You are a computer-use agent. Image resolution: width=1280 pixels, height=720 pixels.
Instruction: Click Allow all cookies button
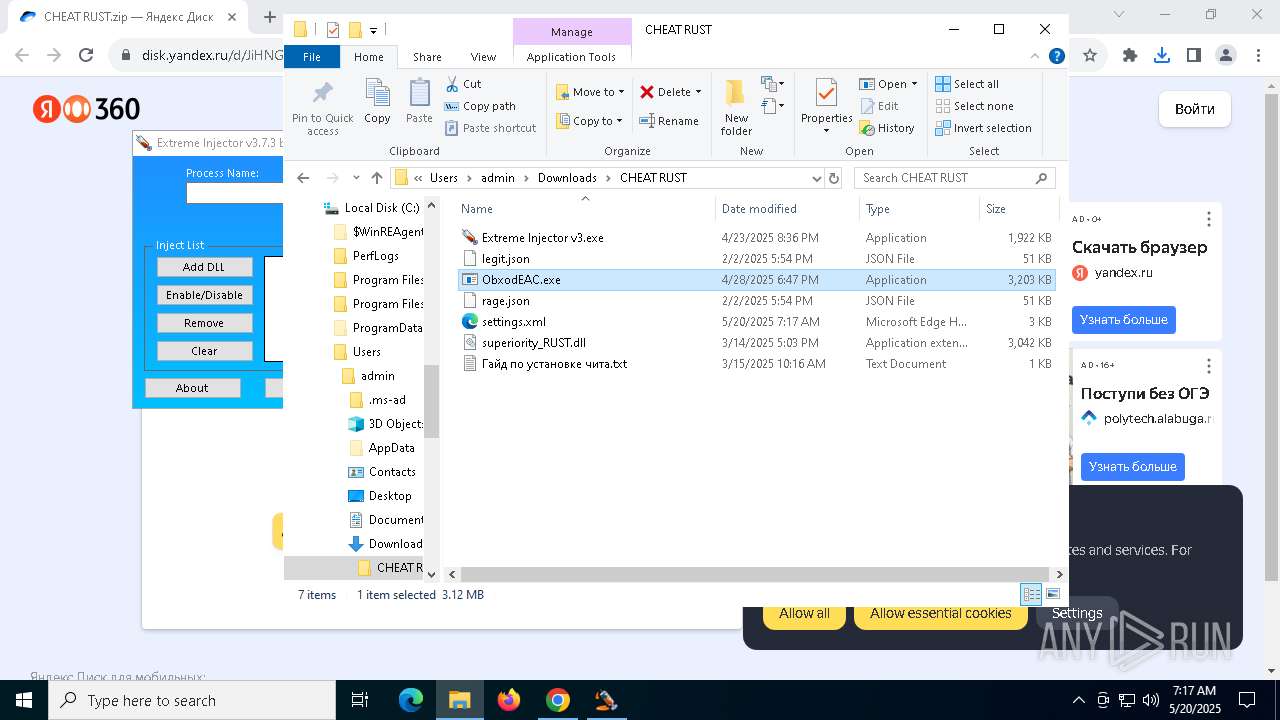tap(804, 613)
